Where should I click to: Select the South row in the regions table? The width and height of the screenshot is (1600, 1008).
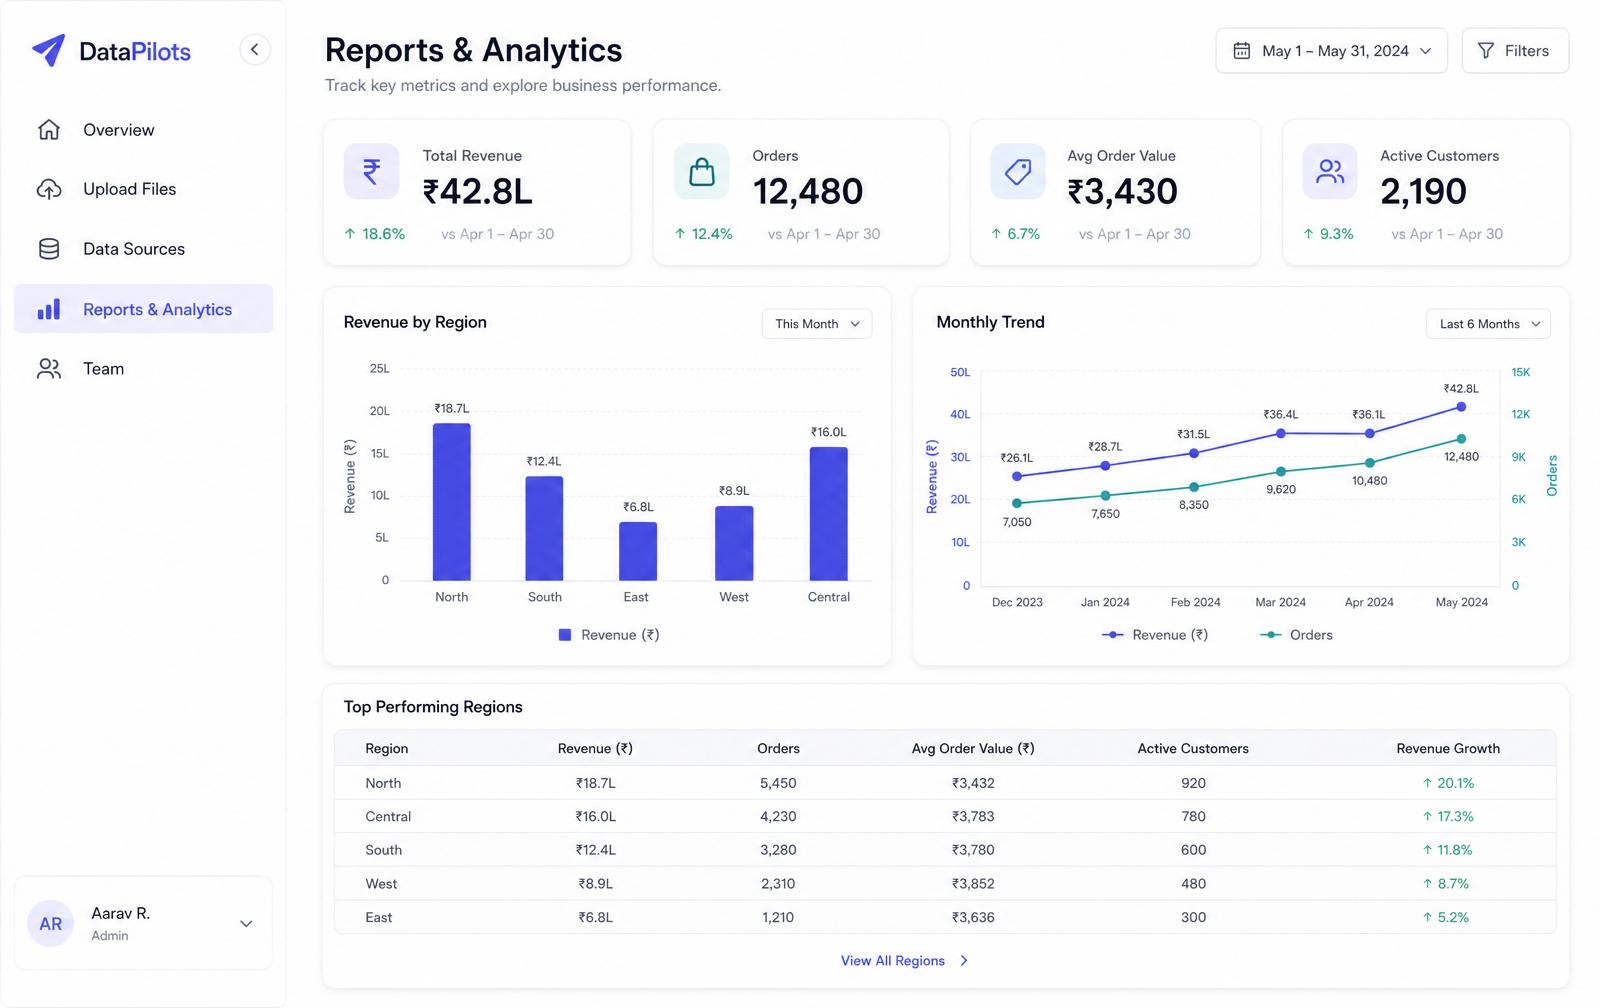pyautogui.click(x=945, y=850)
